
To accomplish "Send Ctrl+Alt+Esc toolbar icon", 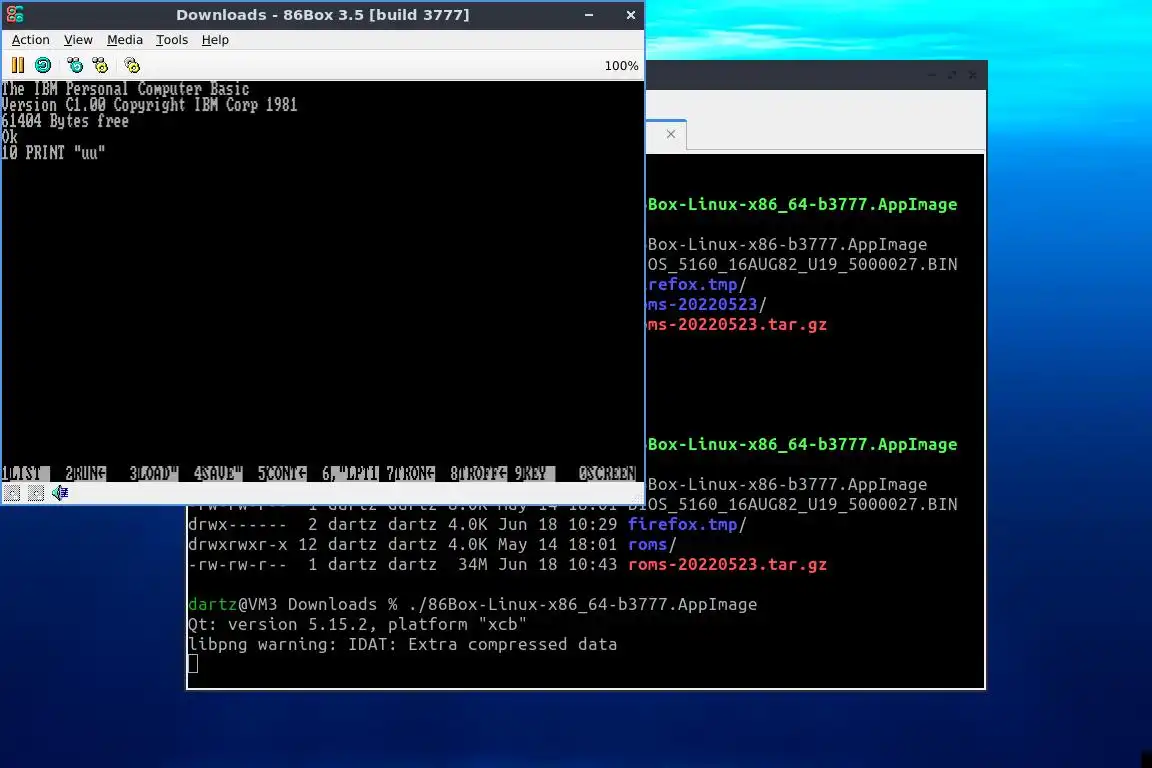I will (x=100, y=65).
